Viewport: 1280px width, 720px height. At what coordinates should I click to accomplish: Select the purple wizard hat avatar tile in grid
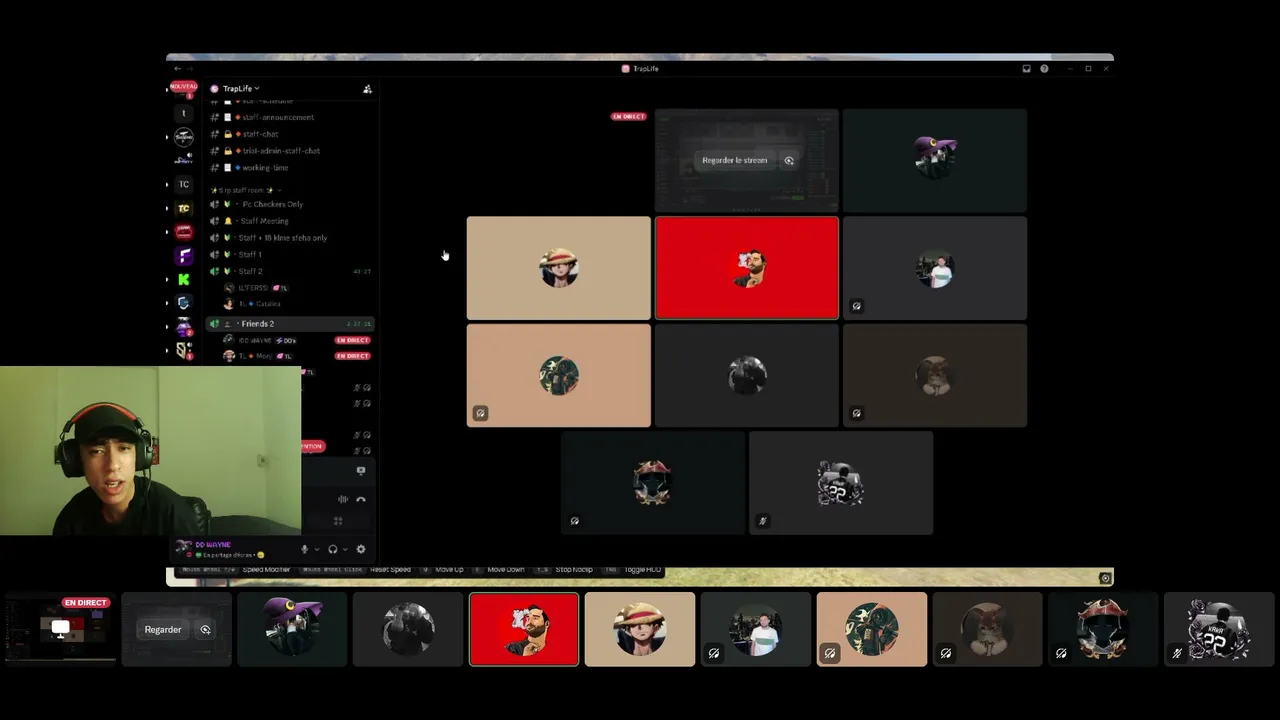(935, 160)
